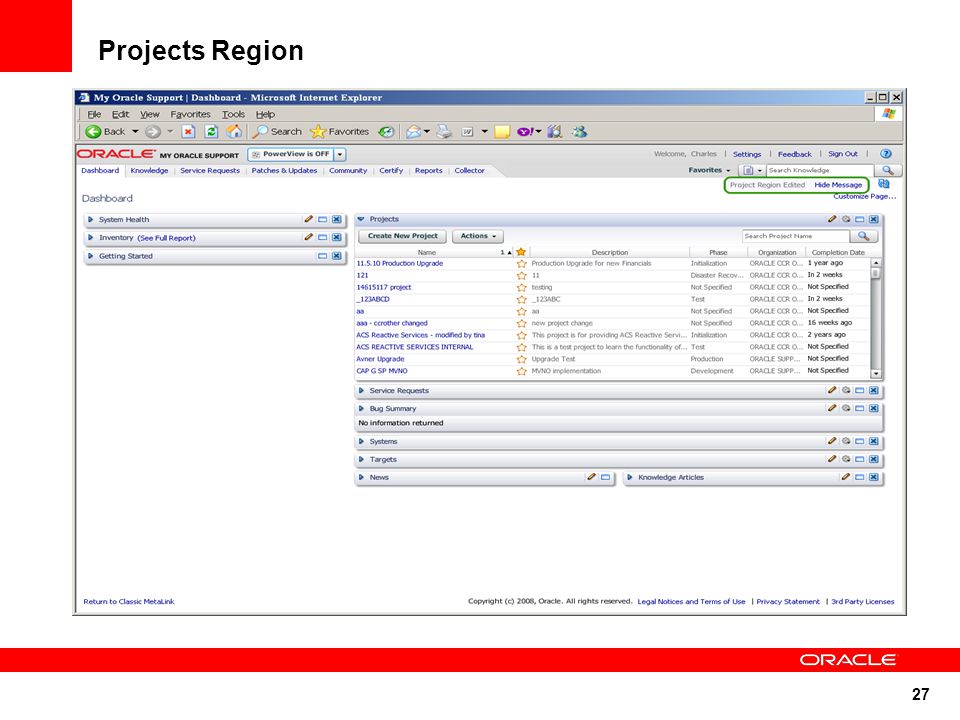The width and height of the screenshot is (960, 720).
Task: Toggle favorite star for 14615117 project
Action: click(x=521, y=287)
